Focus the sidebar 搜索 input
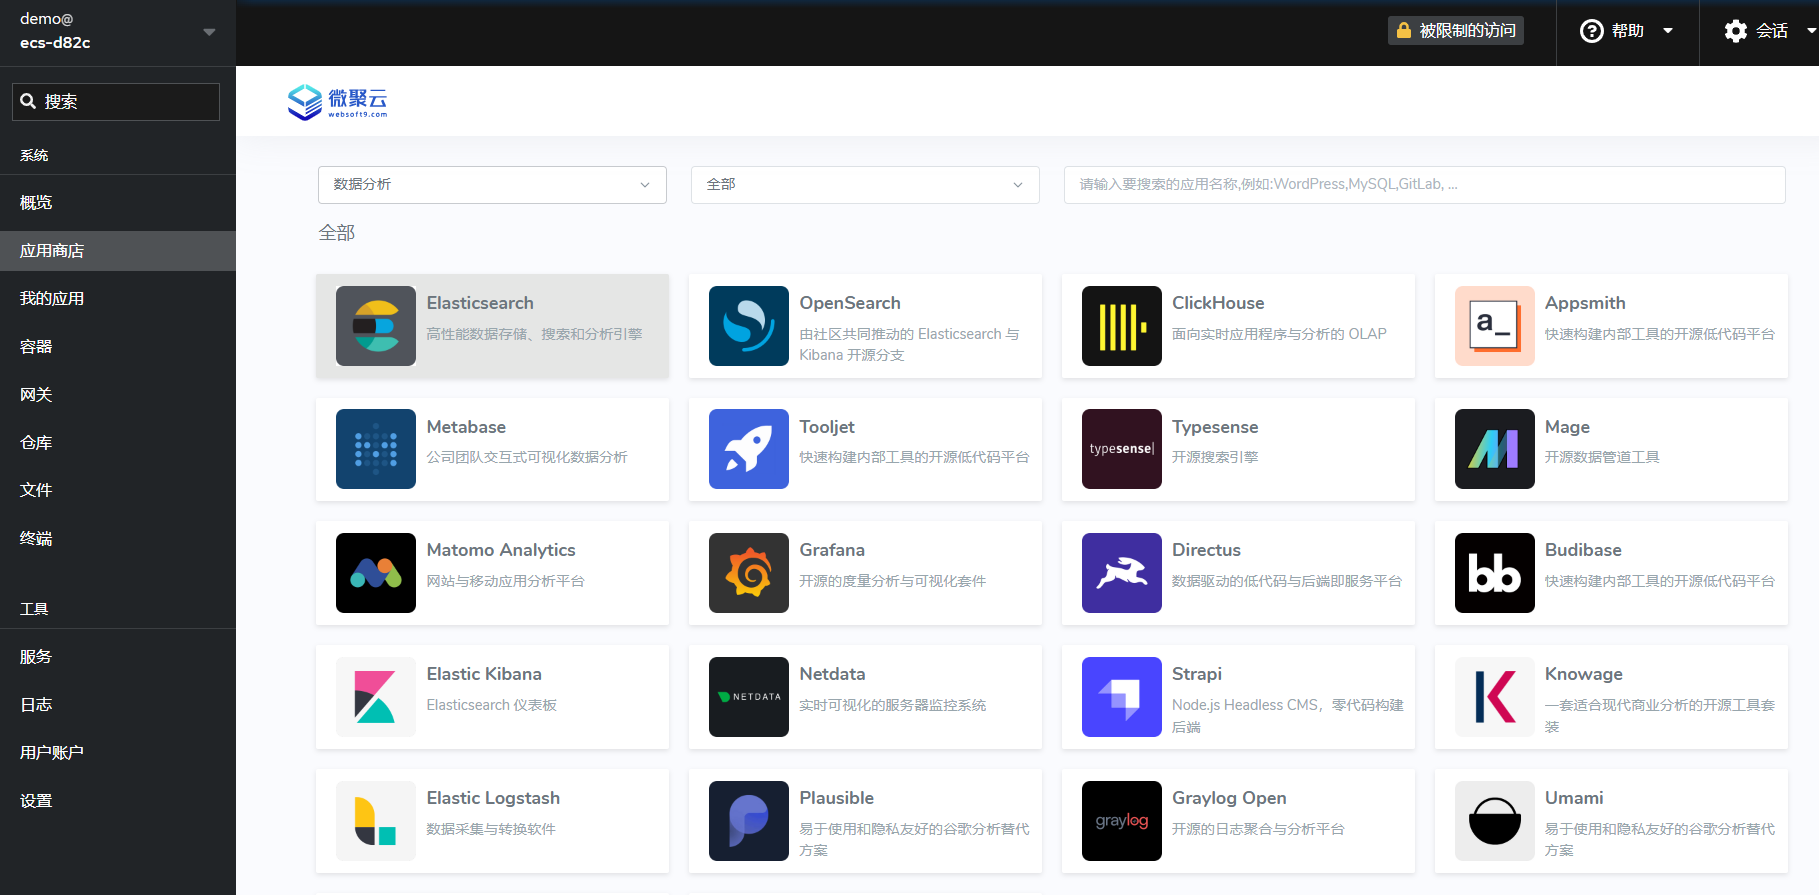This screenshot has height=895, width=1819. point(116,102)
